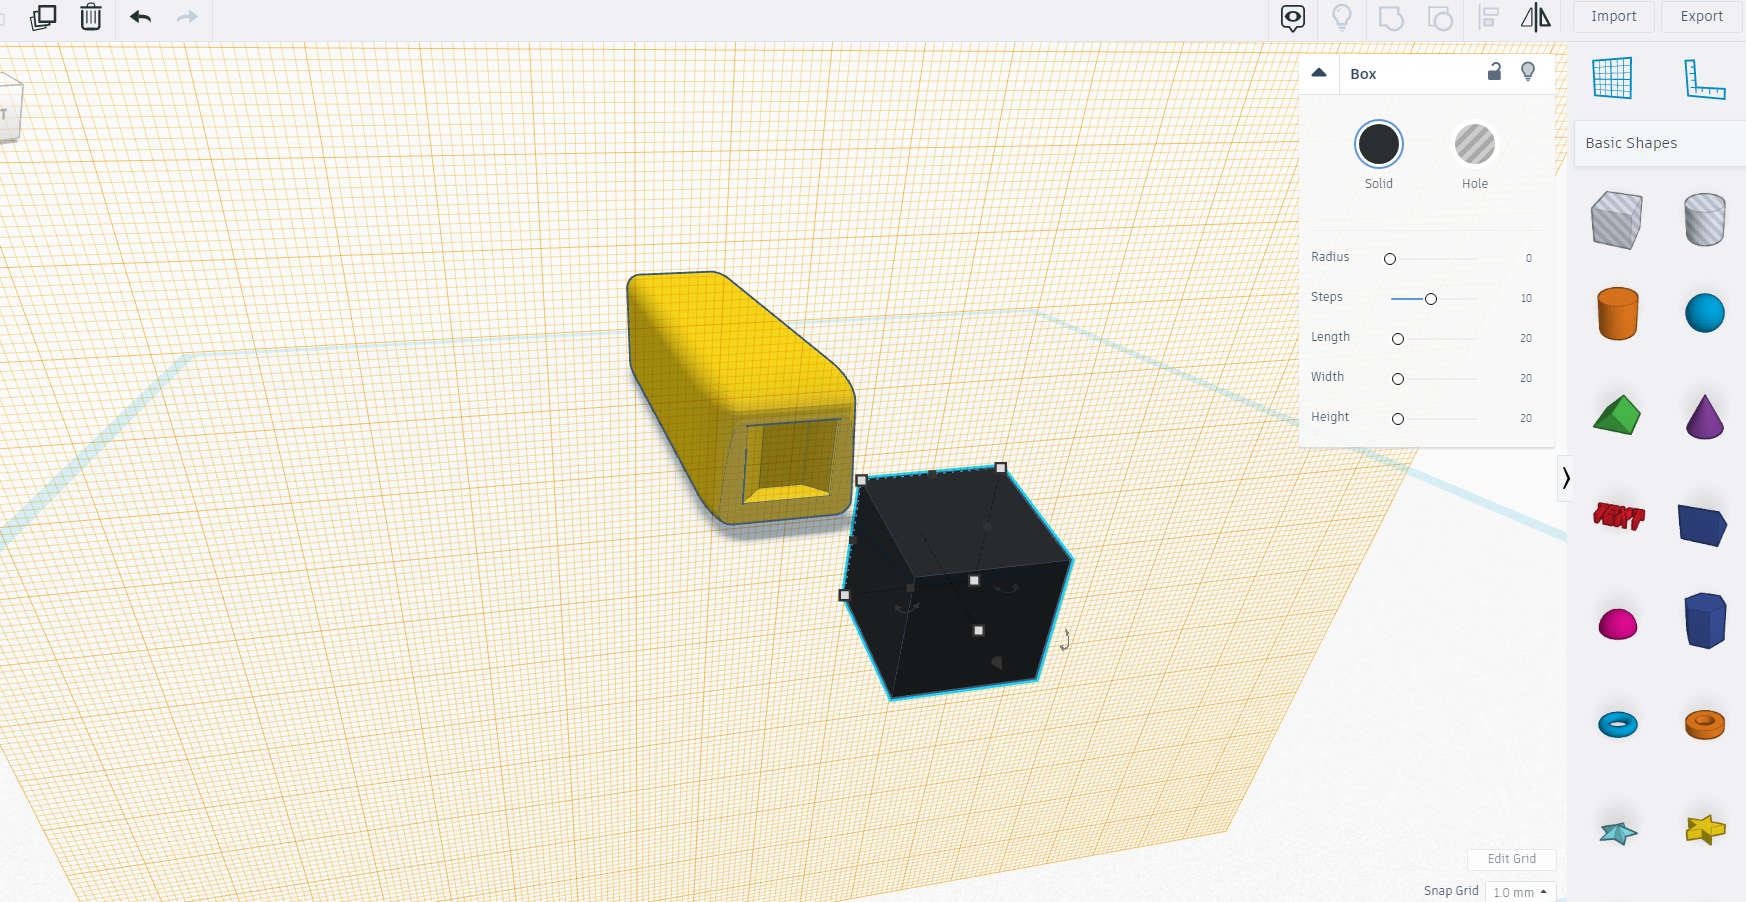Click the Ungroup shapes icon

1440,18
